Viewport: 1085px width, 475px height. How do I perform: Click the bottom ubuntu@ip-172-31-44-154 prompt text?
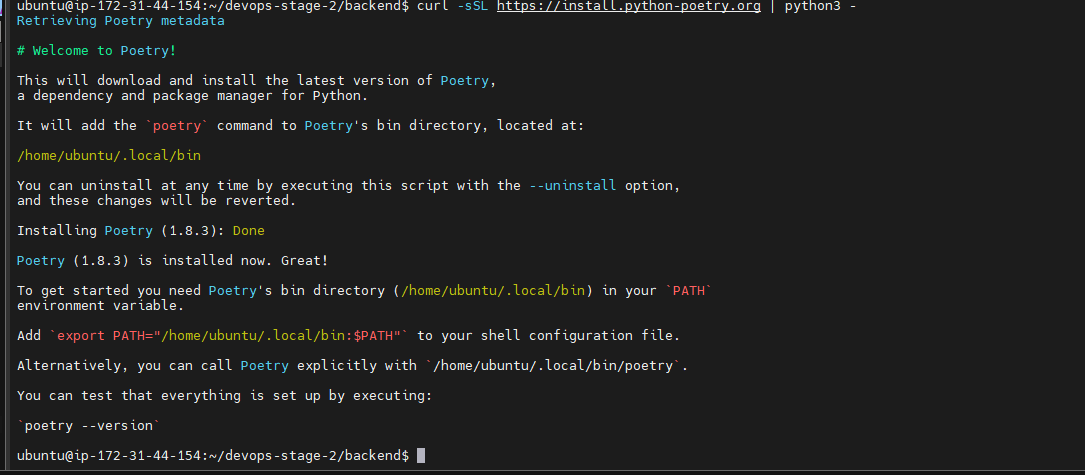click(212, 456)
